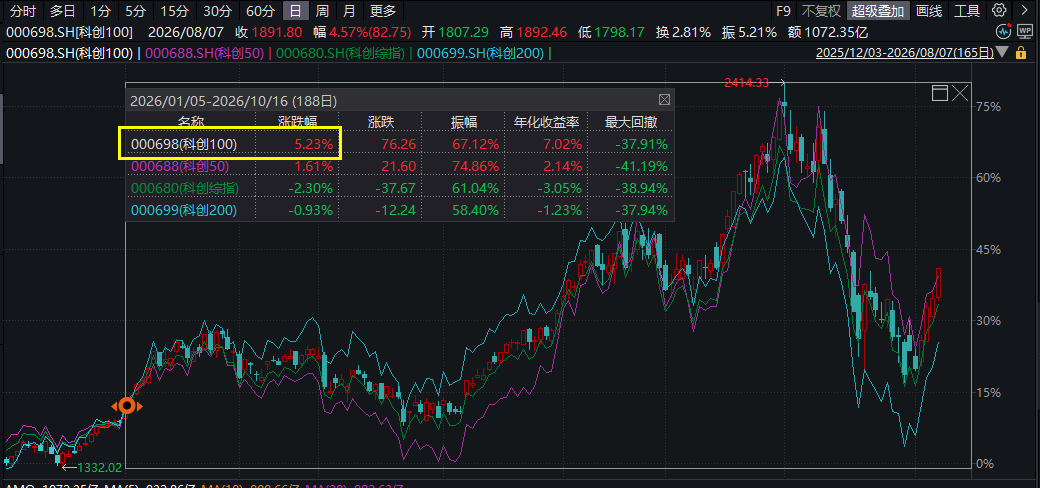Open the 画线 drawing tools
This screenshot has height=488, width=1040.
click(x=929, y=10)
